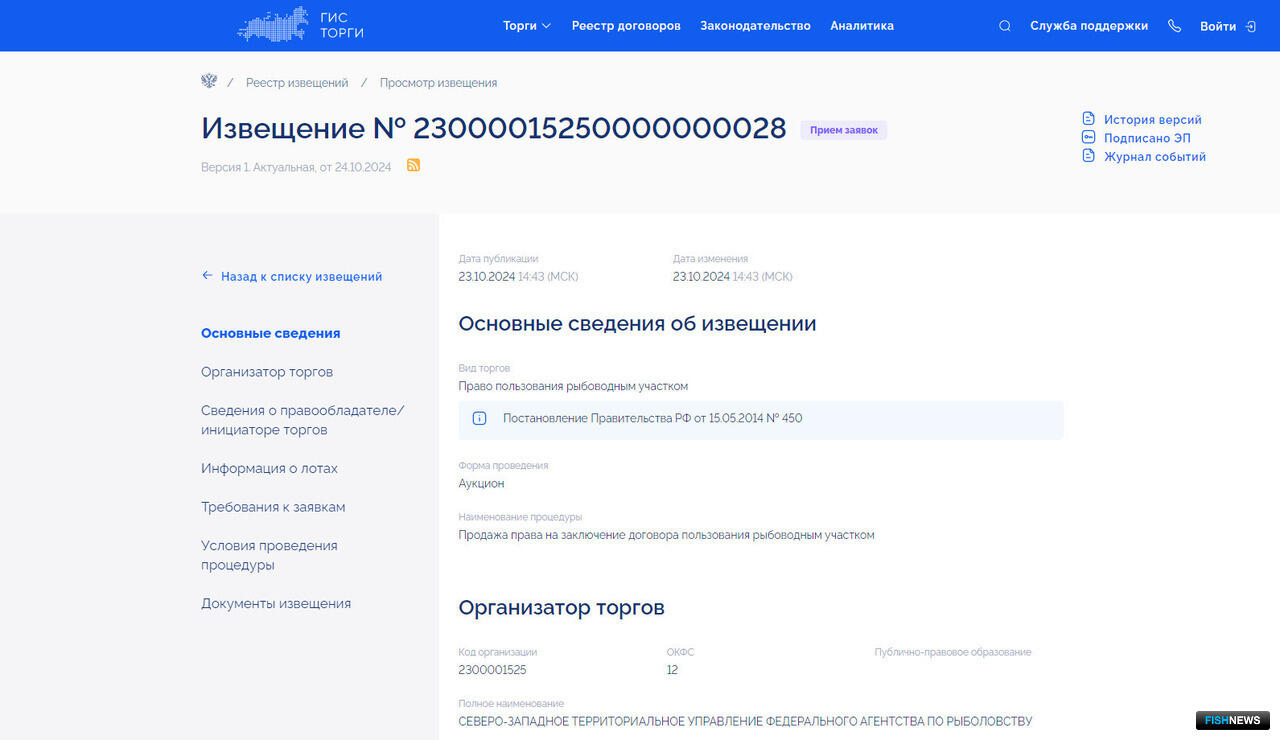
Task: Click Постановление Правительства РФ № 450 text
Action: (x=652, y=418)
